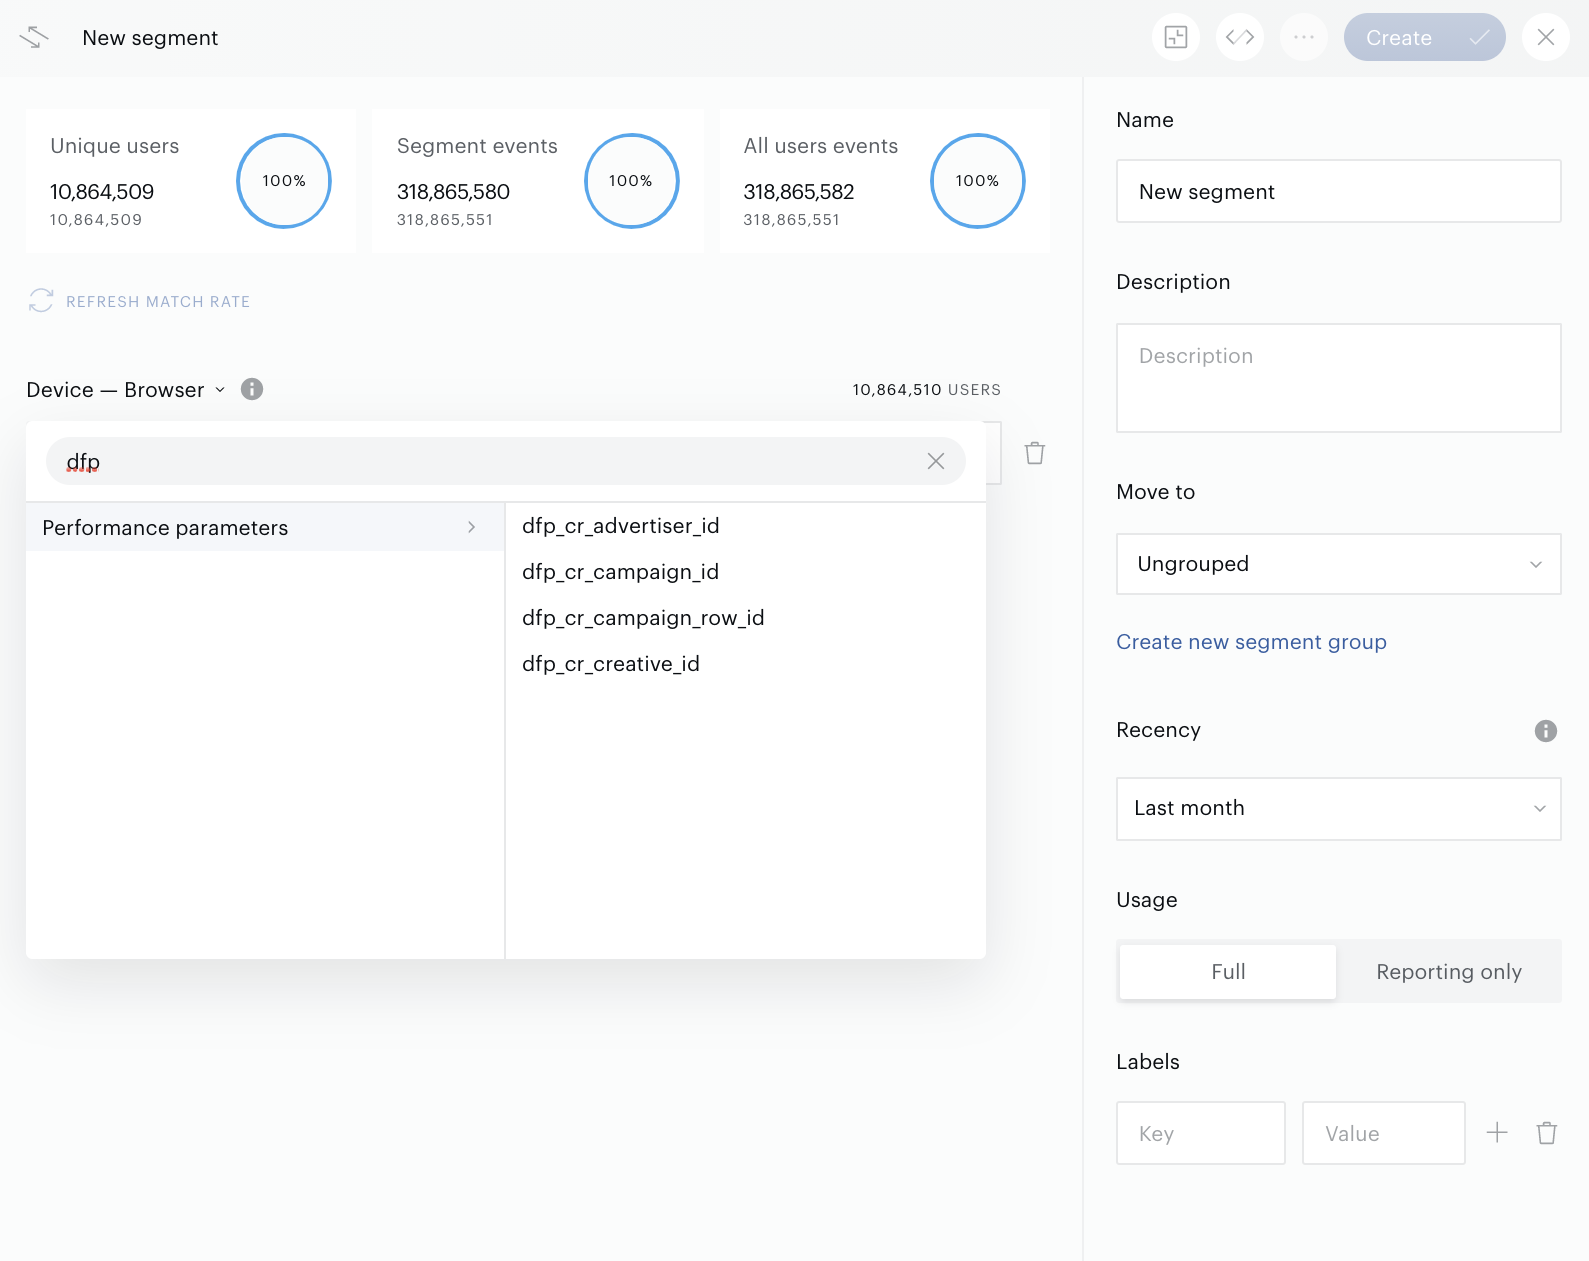This screenshot has width=1589, height=1261.
Task: Open the Recency Last month dropdown
Action: point(1338,808)
